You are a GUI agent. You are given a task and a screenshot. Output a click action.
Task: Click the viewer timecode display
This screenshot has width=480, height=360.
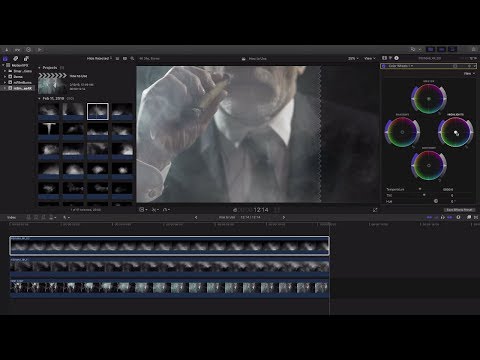(257, 210)
